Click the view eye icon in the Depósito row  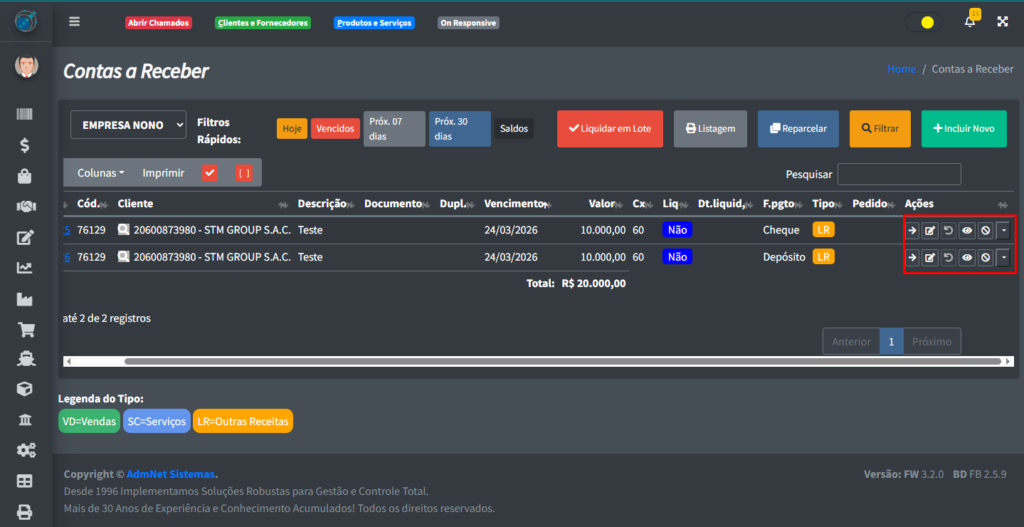click(x=967, y=258)
